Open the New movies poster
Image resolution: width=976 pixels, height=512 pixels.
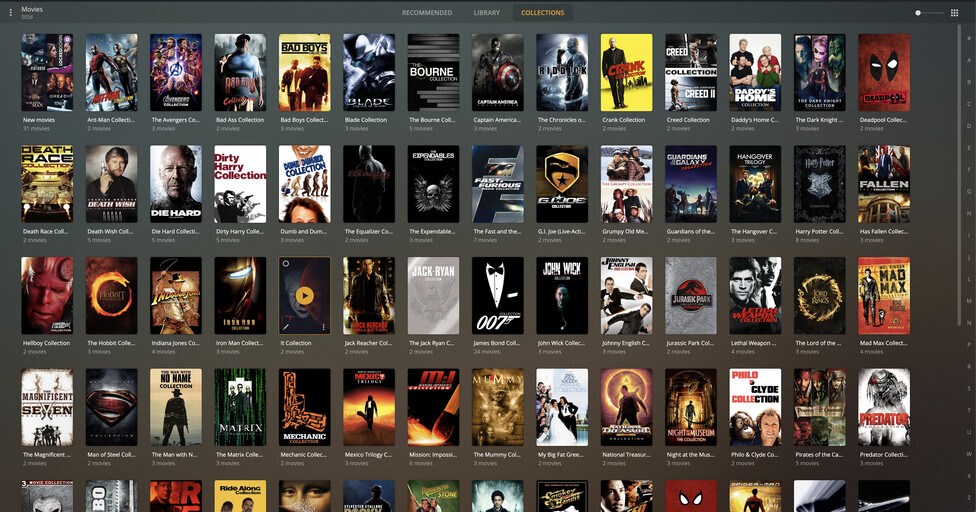tap(47, 73)
